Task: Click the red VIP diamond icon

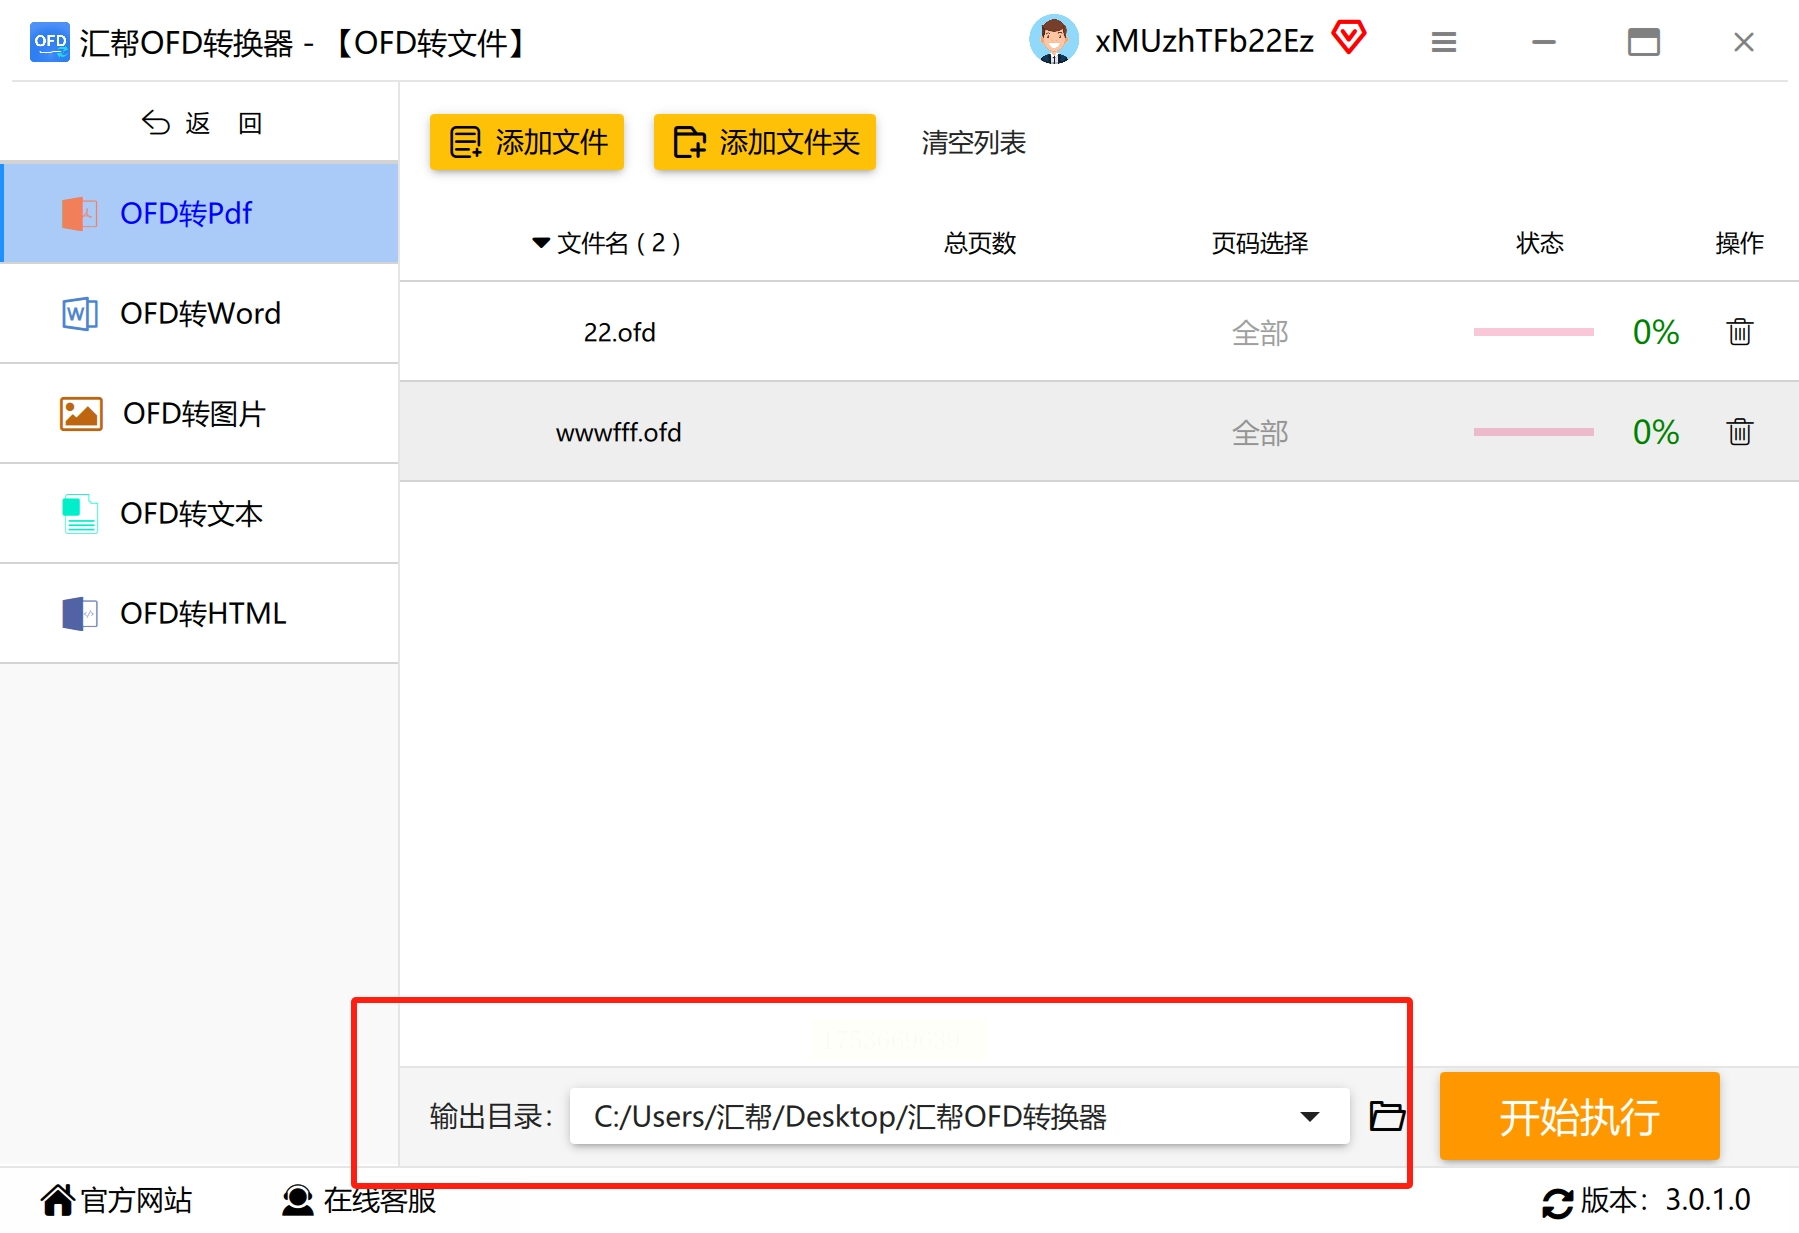Action: 1348,38
